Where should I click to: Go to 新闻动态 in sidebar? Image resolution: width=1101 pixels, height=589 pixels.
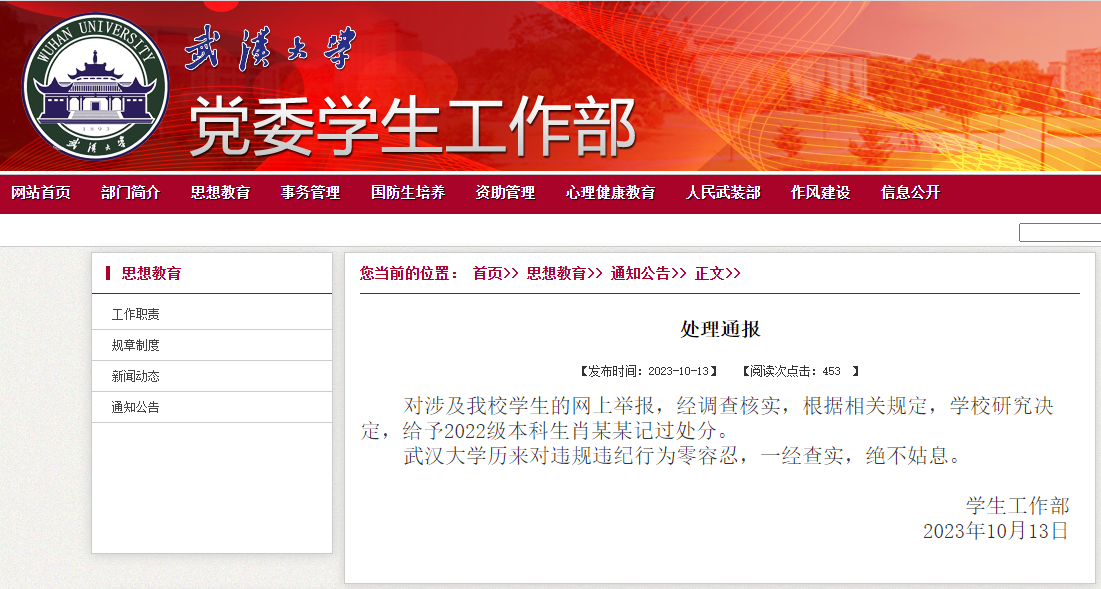[136, 376]
